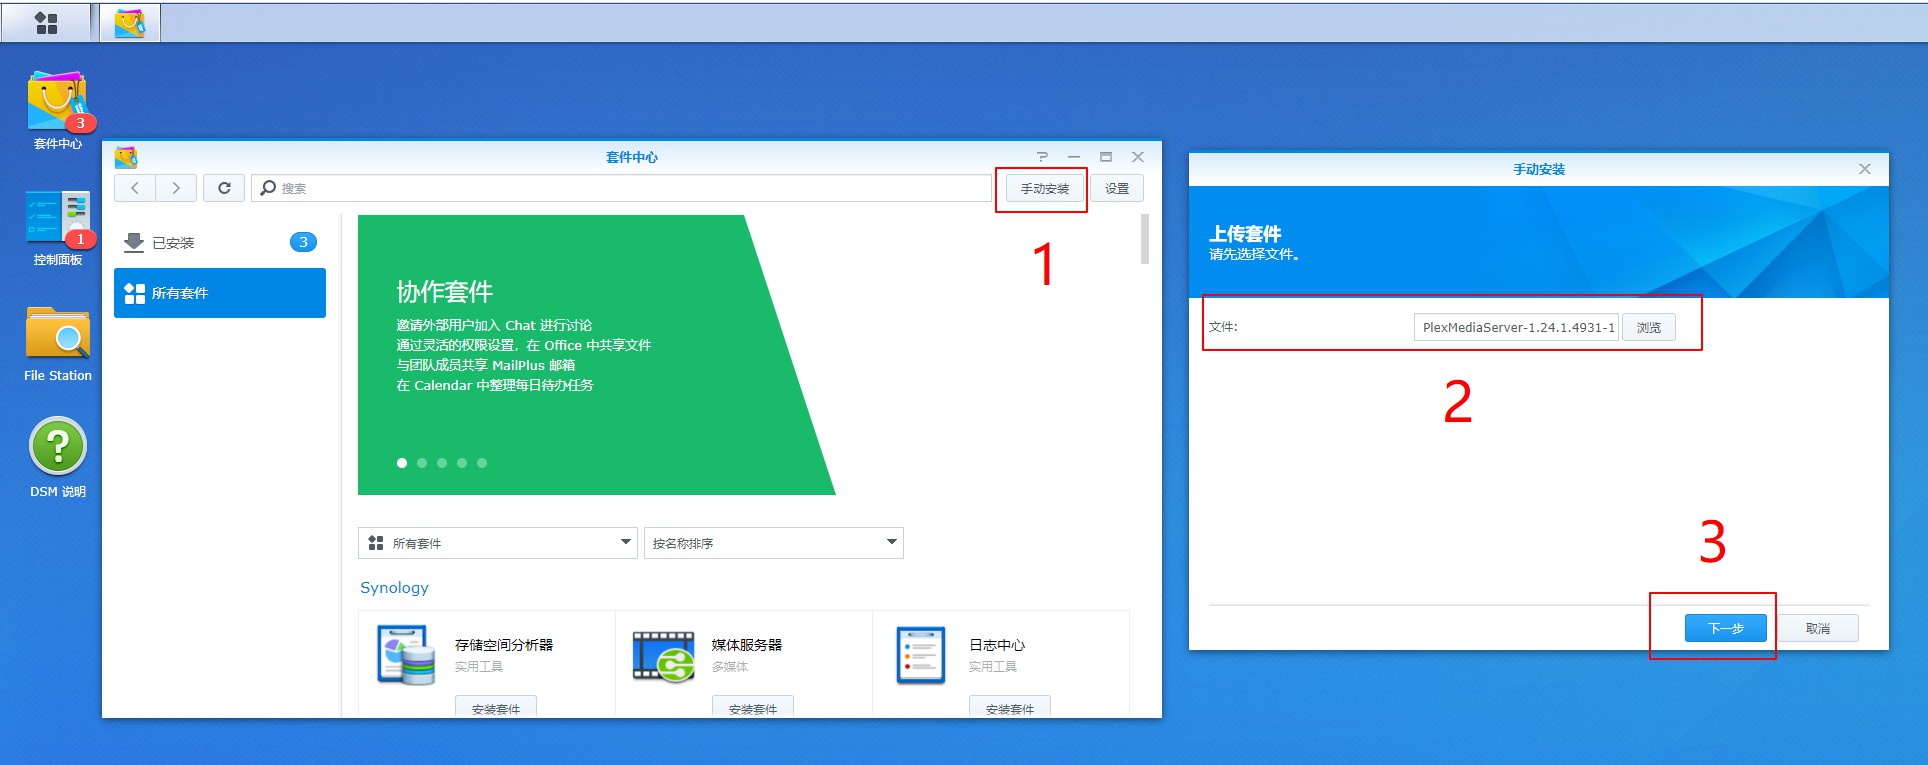Select 所有套件 in the sidebar
This screenshot has height=765, width=1928.
(x=220, y=293)
